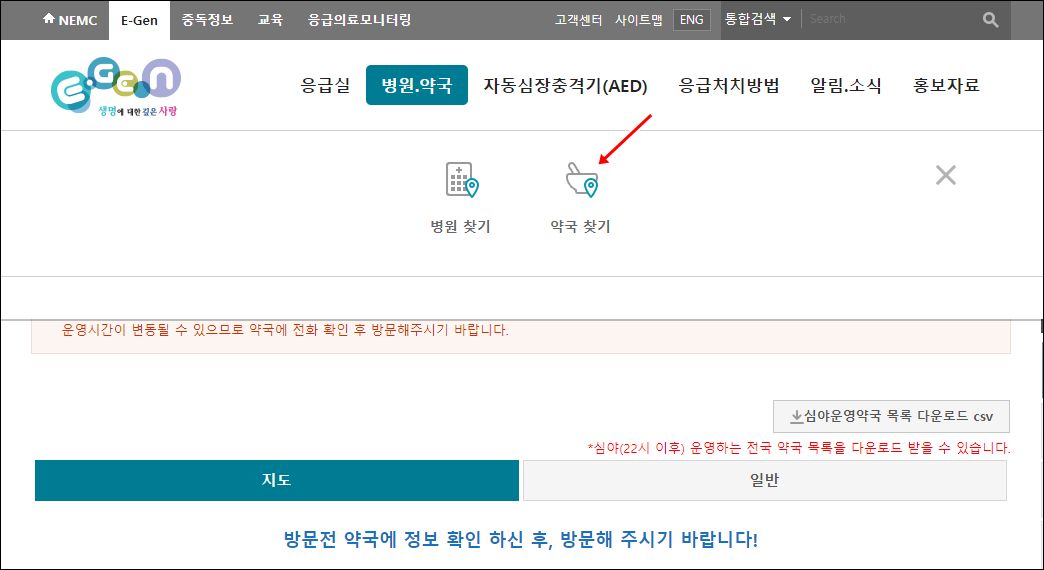Screen dimensions: 1044x570
Task: Switch to the 일반 view tab
Action: pos(764,480)
